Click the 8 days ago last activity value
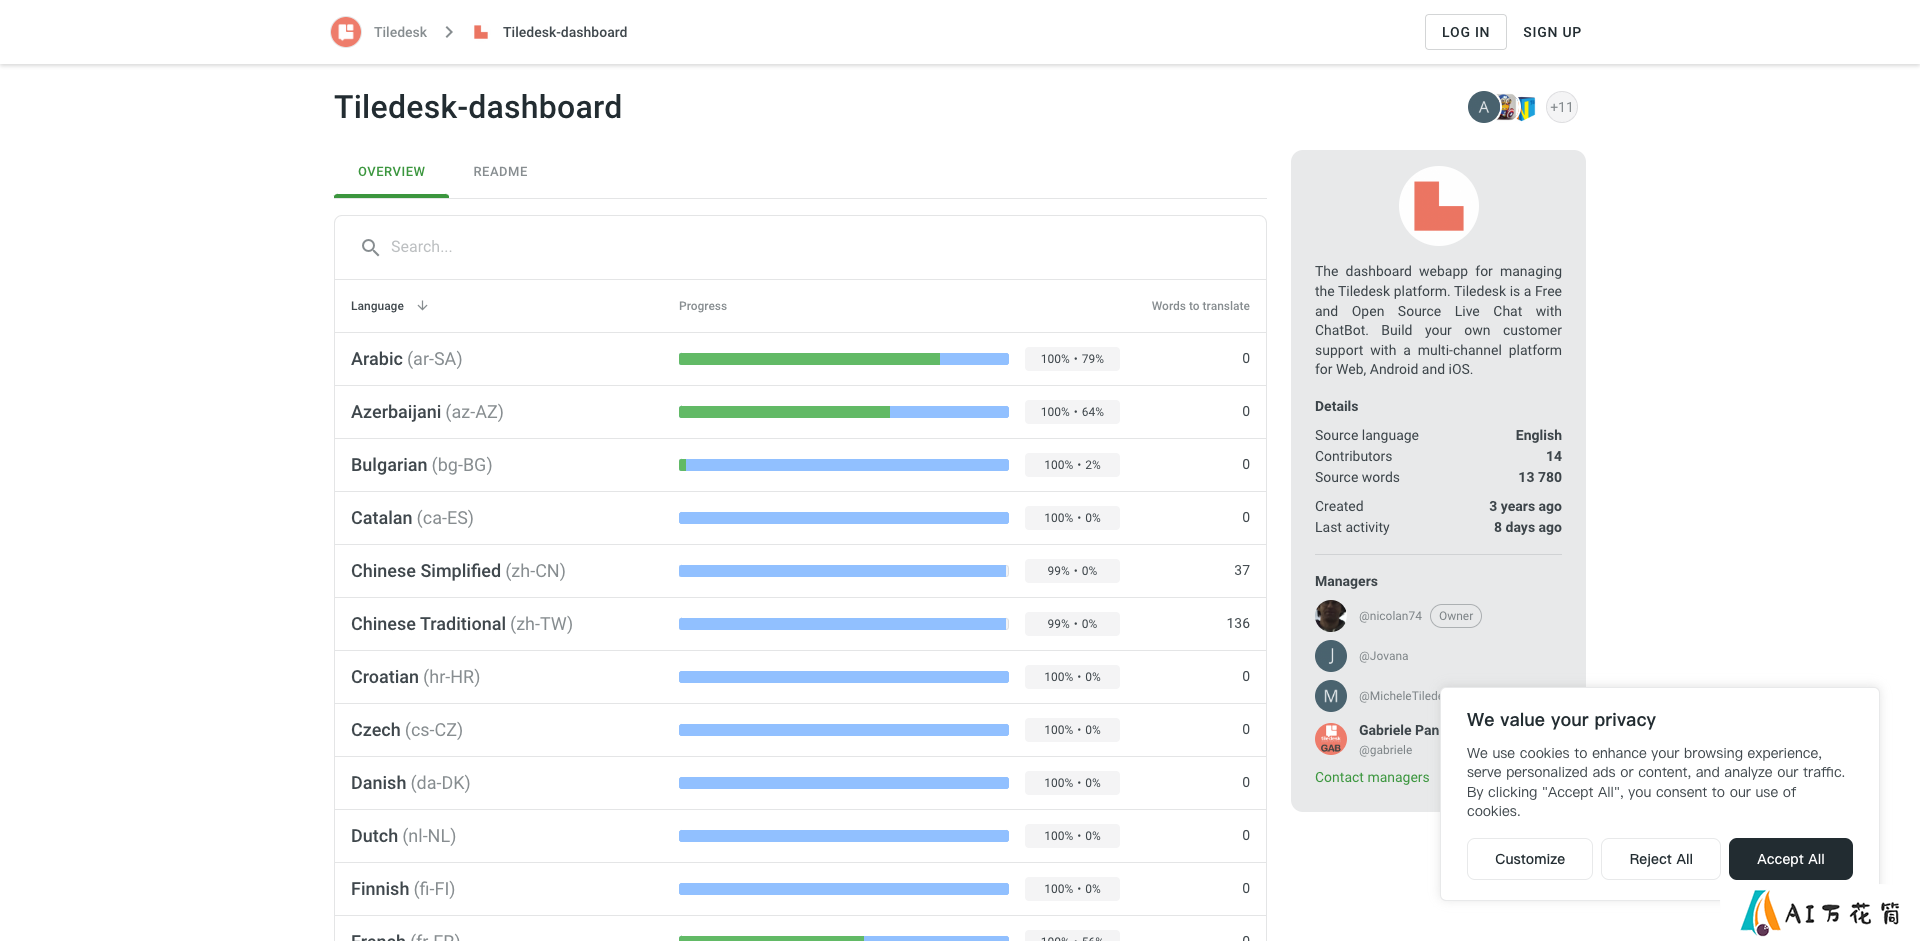The height and width of the screenshot is (941, 1920). 1528,527
